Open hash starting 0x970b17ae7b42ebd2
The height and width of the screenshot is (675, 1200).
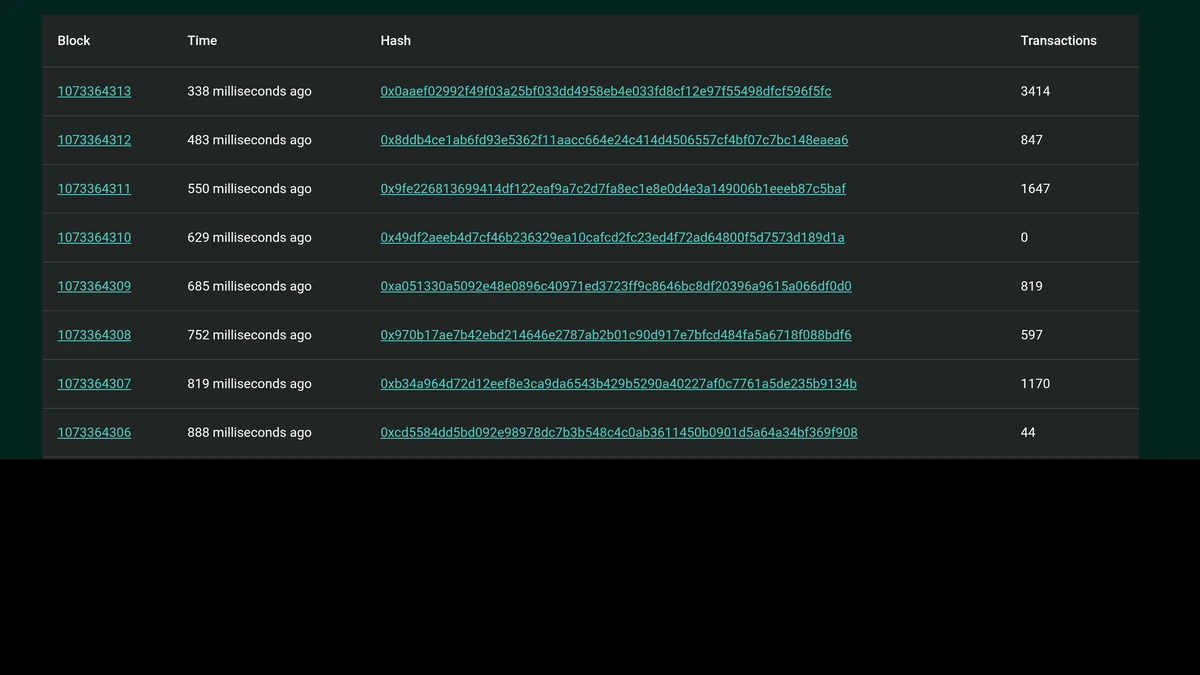coord(616,335)
